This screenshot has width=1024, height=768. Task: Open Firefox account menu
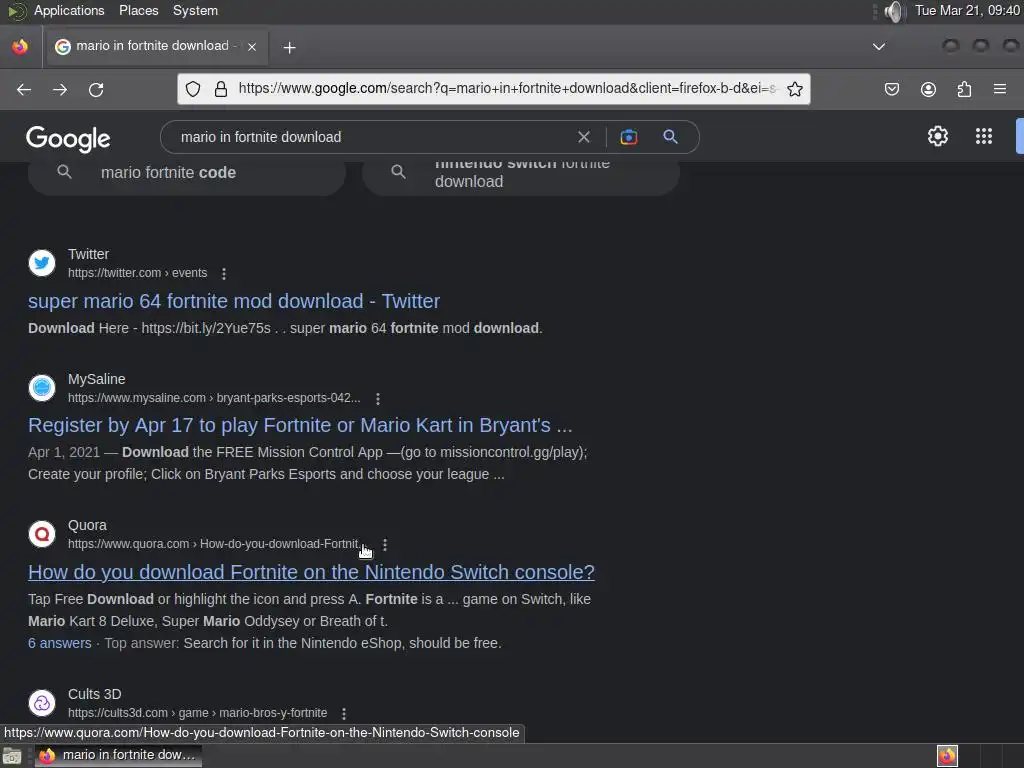[x=928, y=89]
